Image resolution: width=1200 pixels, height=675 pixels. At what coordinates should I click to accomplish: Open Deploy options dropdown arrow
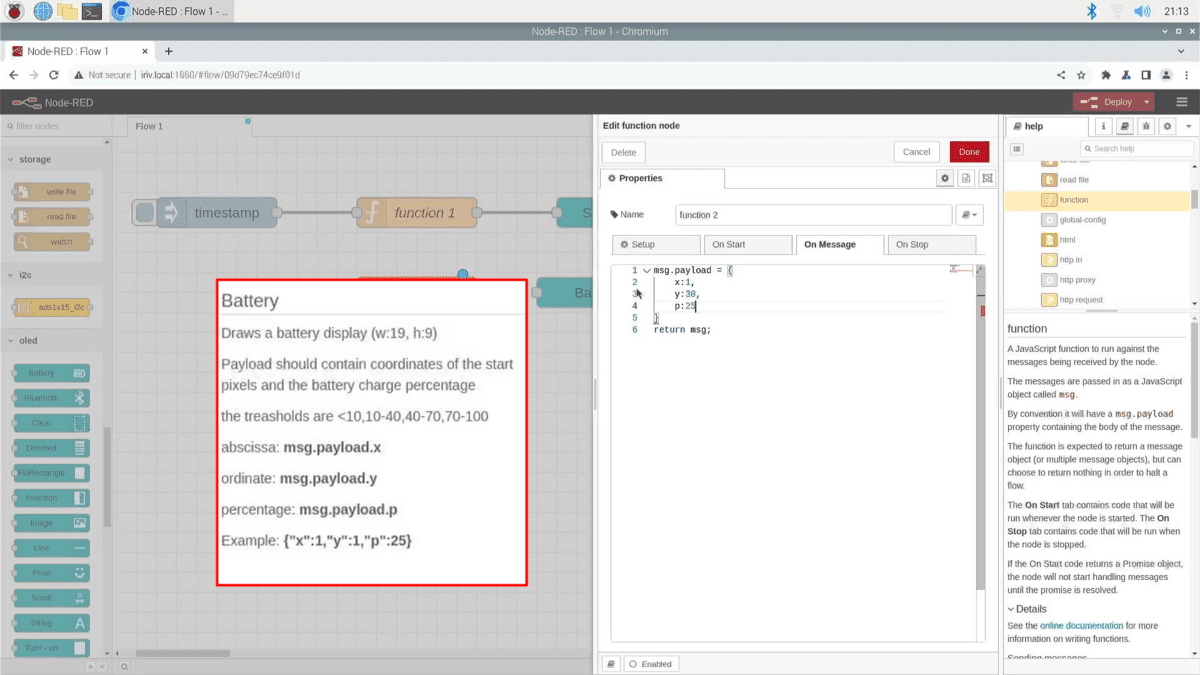tap(1147, 102)
